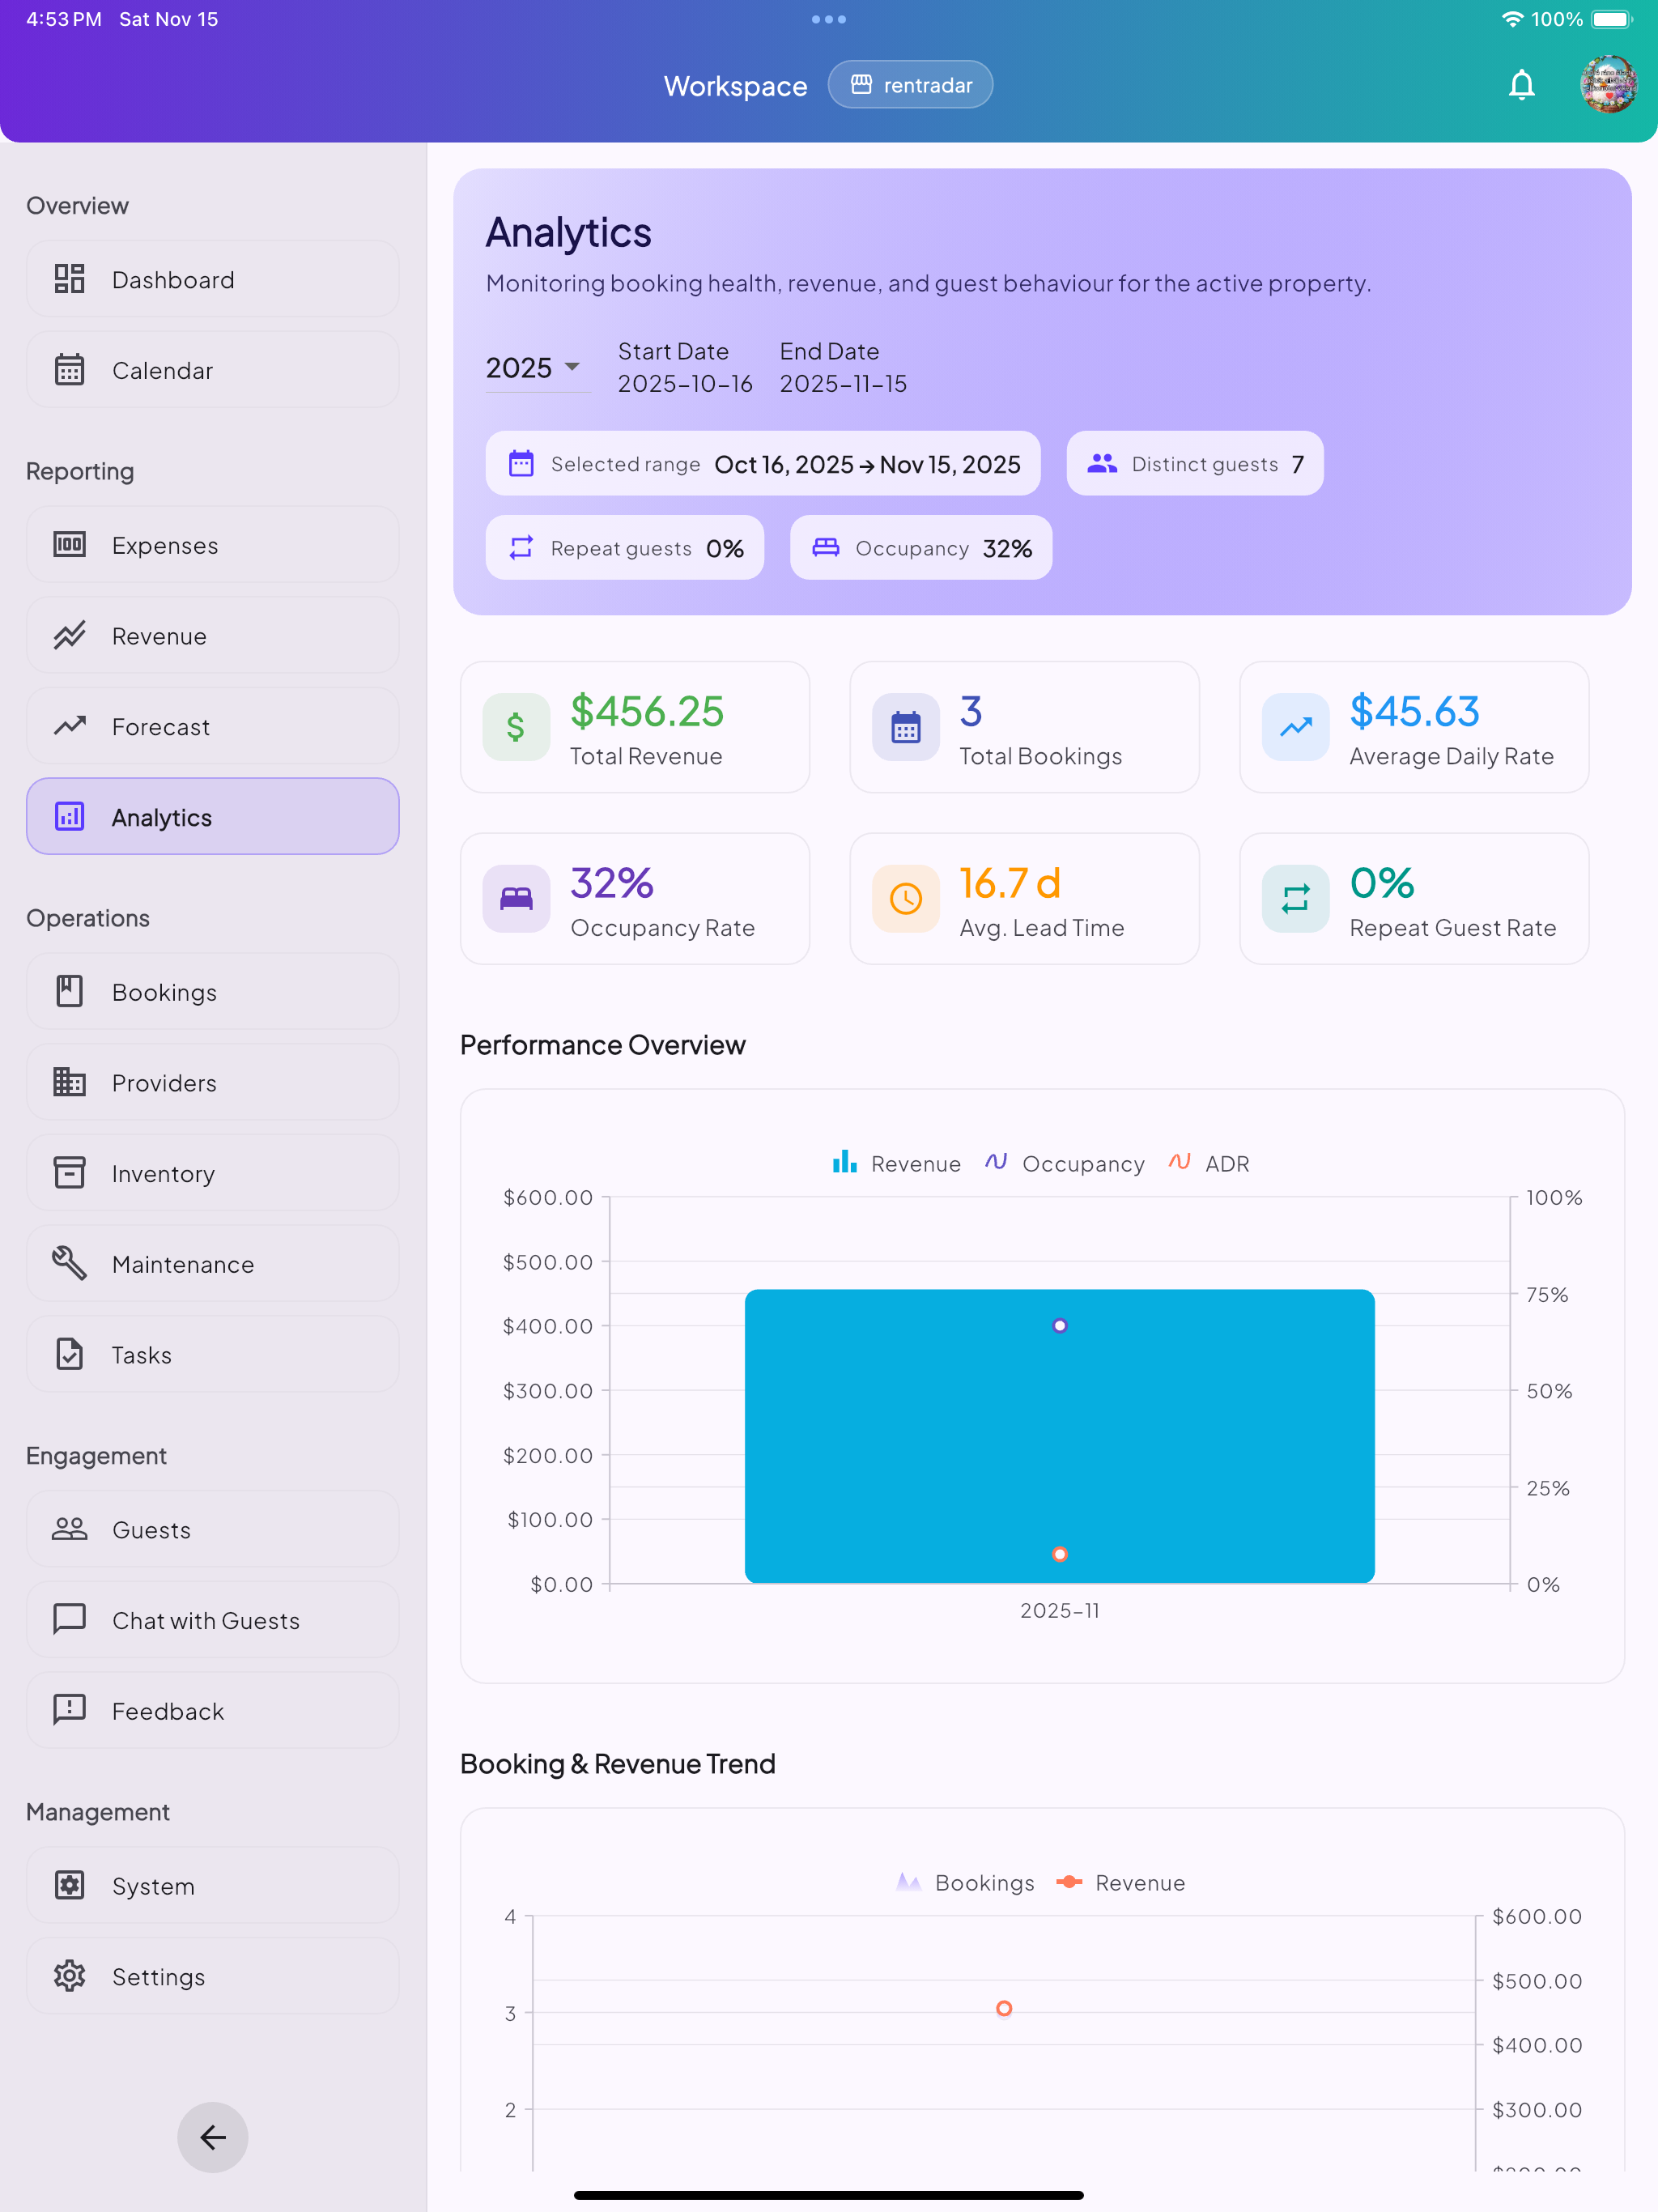This screenshot has height=2212, width=1658.
Task: Open notifications bell in header
Action: (1521, 85)
